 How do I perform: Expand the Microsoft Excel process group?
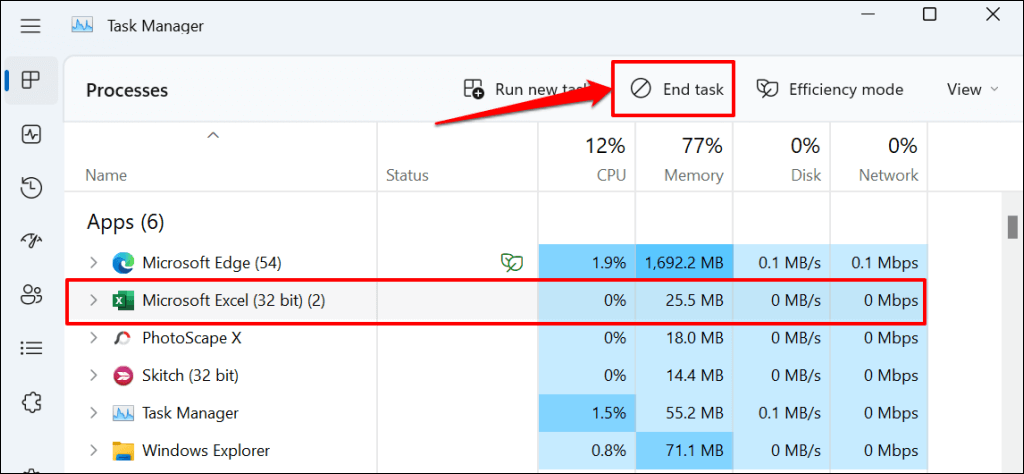93,300
